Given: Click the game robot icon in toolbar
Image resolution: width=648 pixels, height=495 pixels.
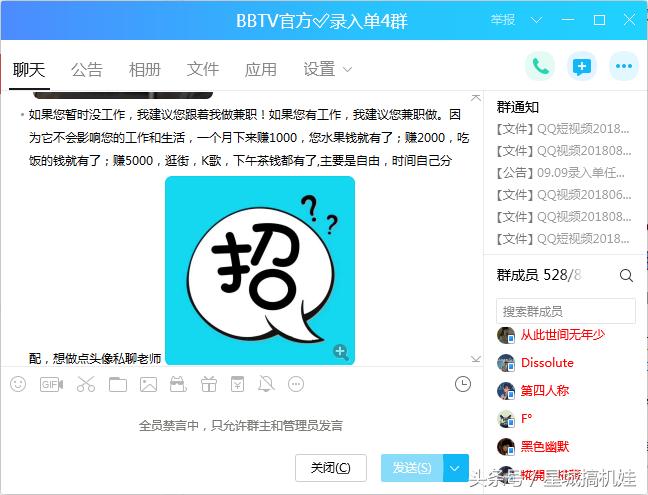Looking at the screenshot, I should [179, 384].
